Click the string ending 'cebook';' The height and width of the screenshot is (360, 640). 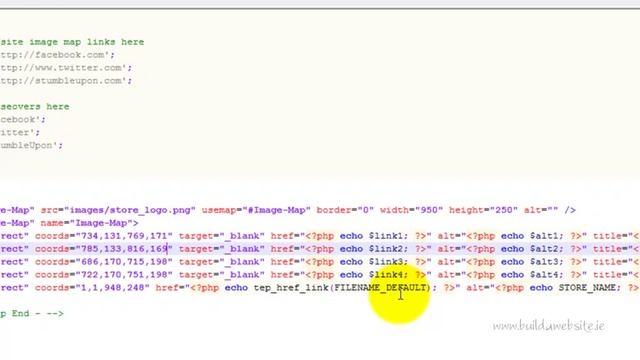23,120
